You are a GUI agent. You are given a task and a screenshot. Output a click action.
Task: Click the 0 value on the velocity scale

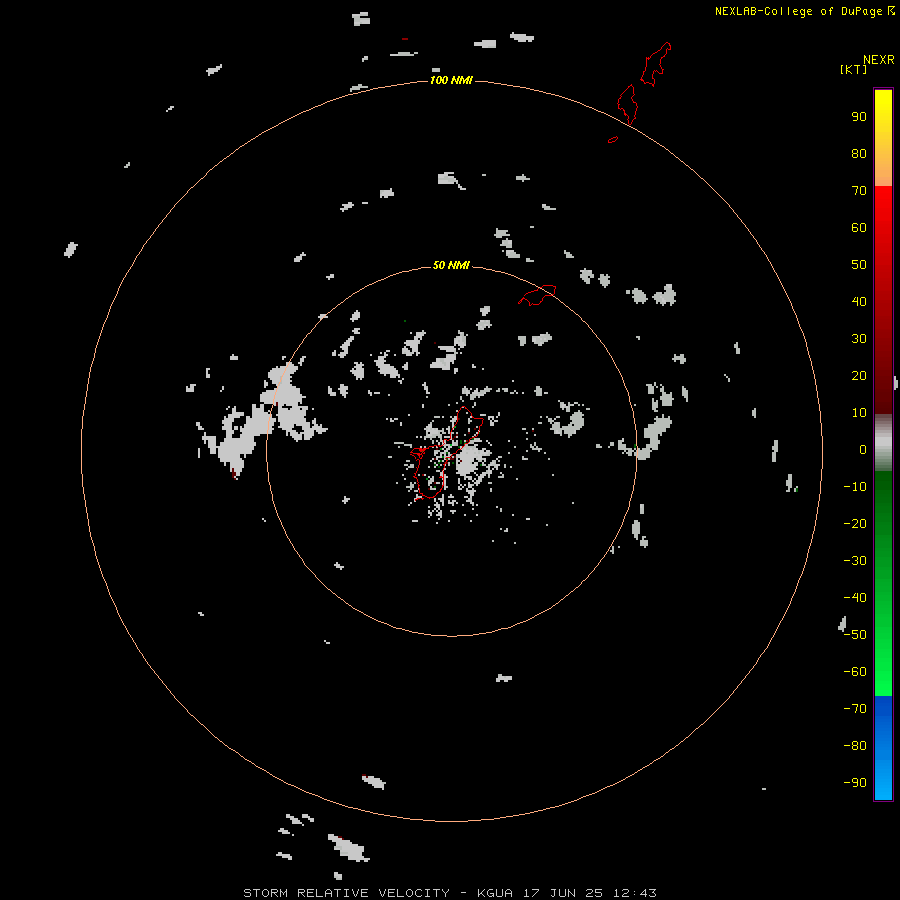pos(863,449)
